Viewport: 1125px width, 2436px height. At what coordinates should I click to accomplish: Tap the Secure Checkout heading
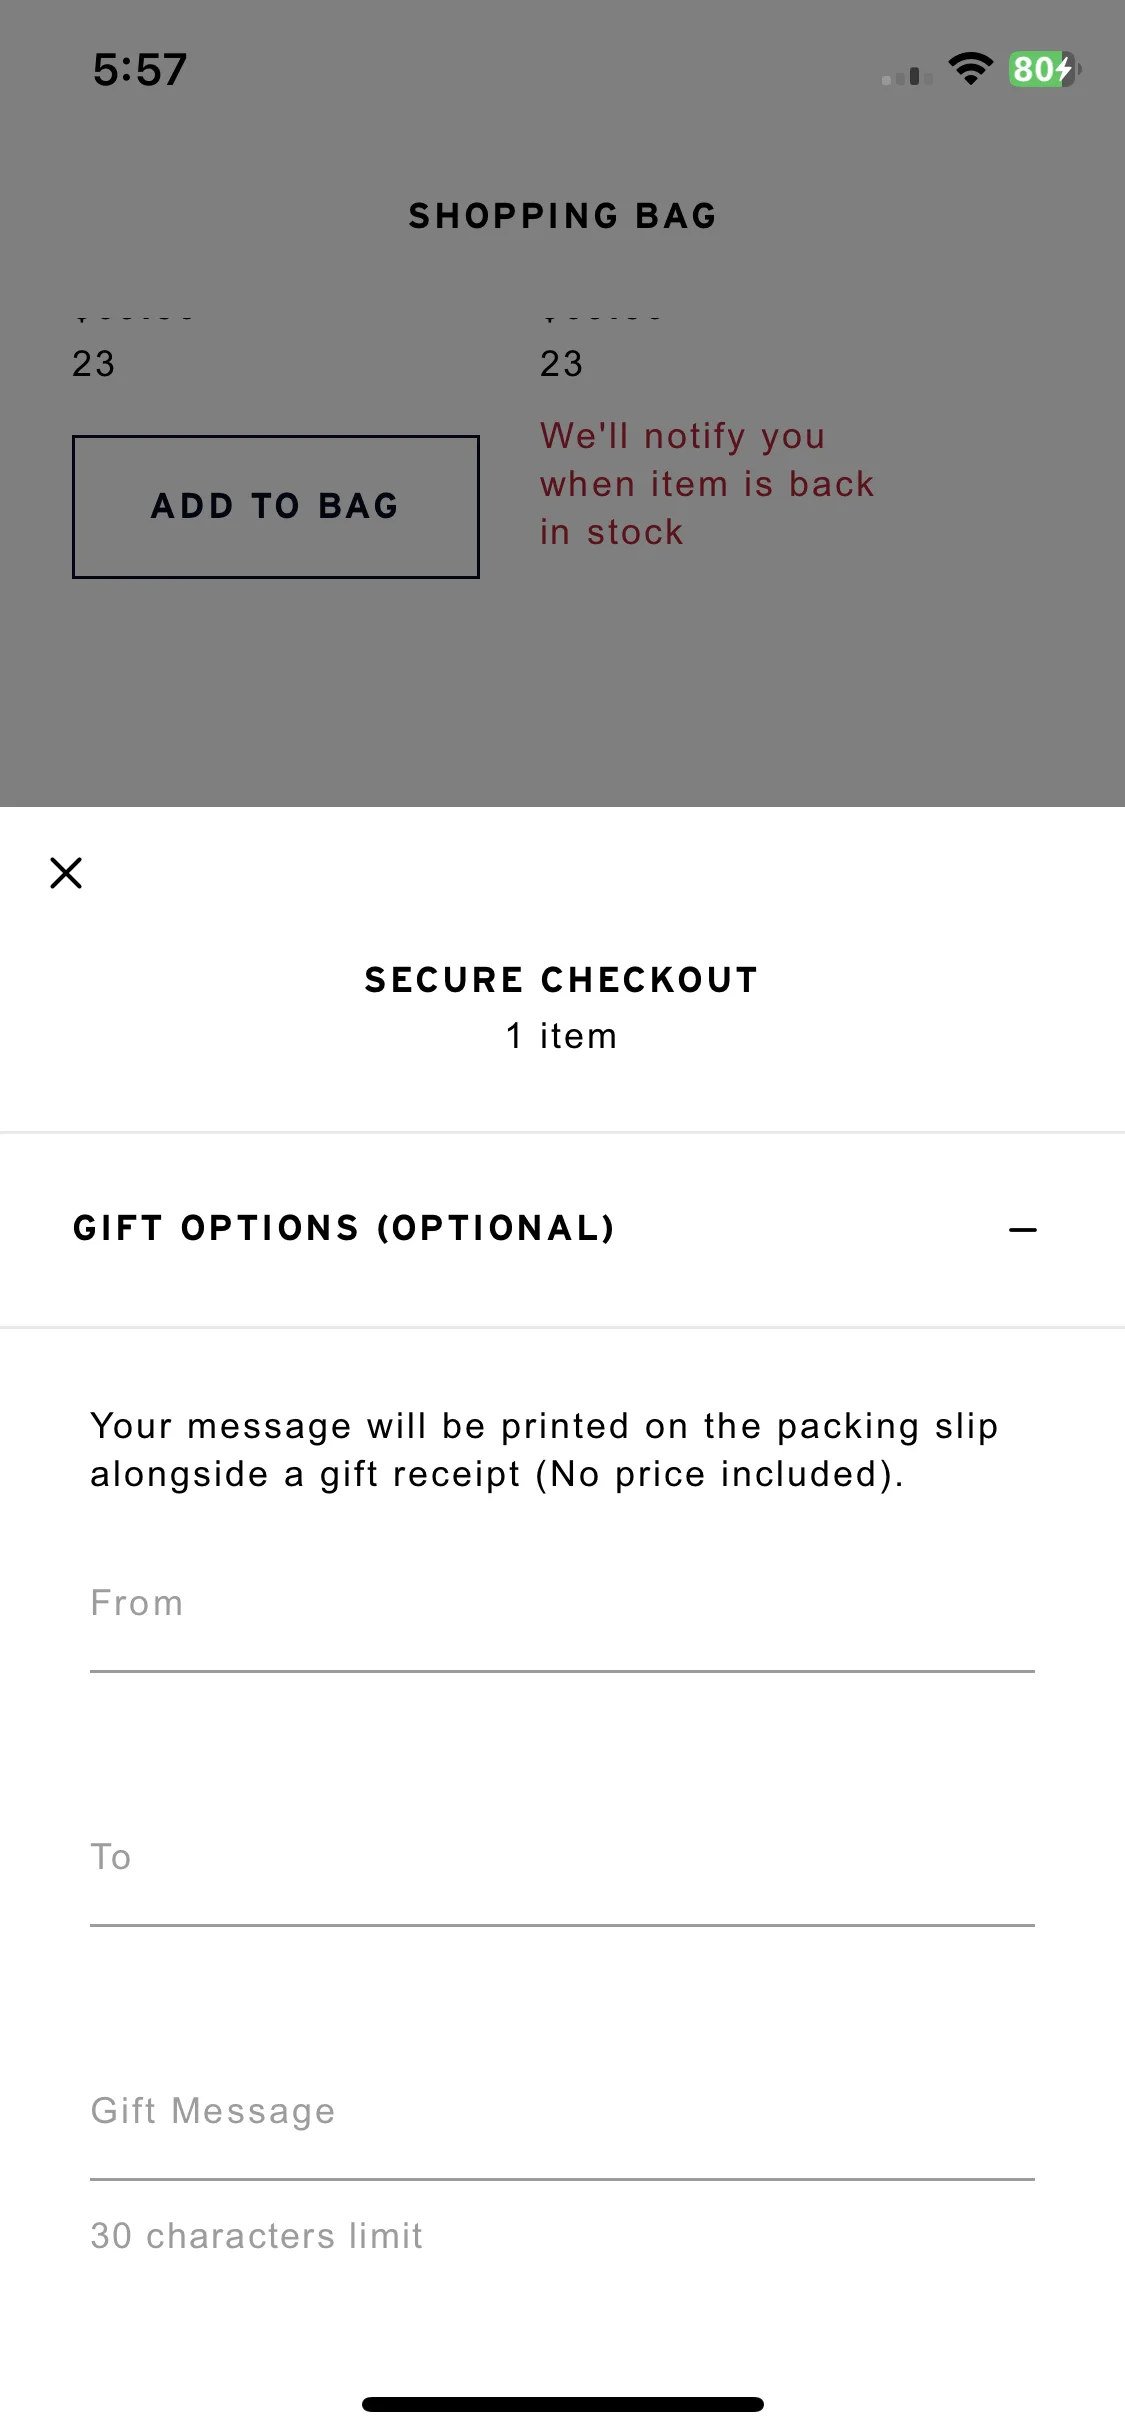561,980
